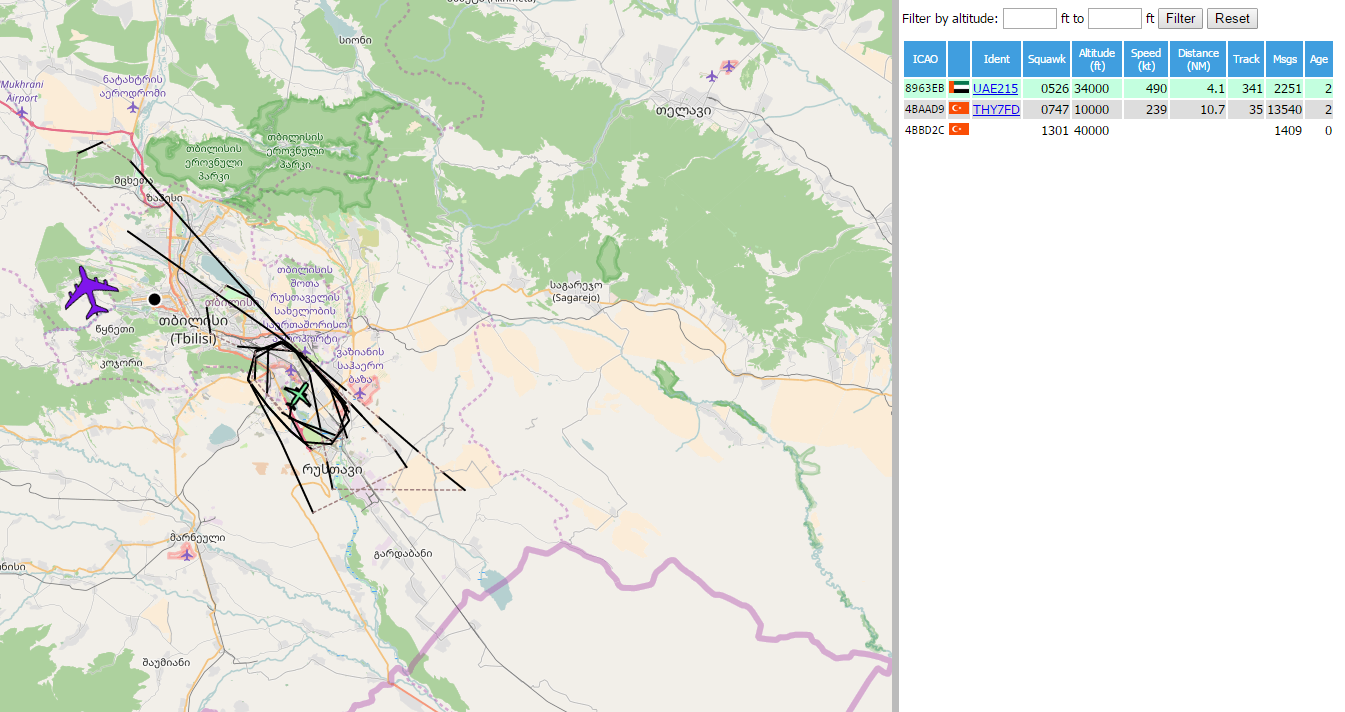This screenshot has width=1345, height=712.
Task: Sort table by Msgs column header
Action: 1284,59
